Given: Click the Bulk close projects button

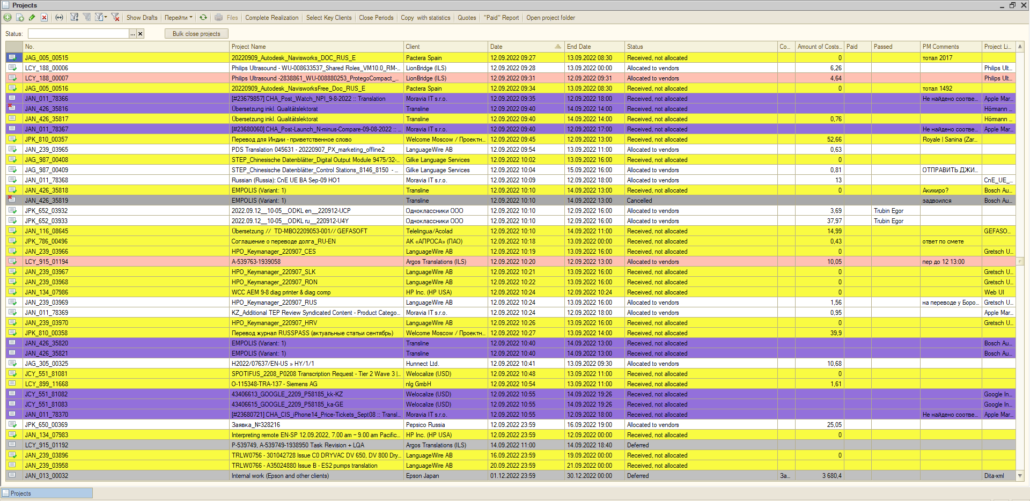Looking at the screenshot, I should [197, 34].
